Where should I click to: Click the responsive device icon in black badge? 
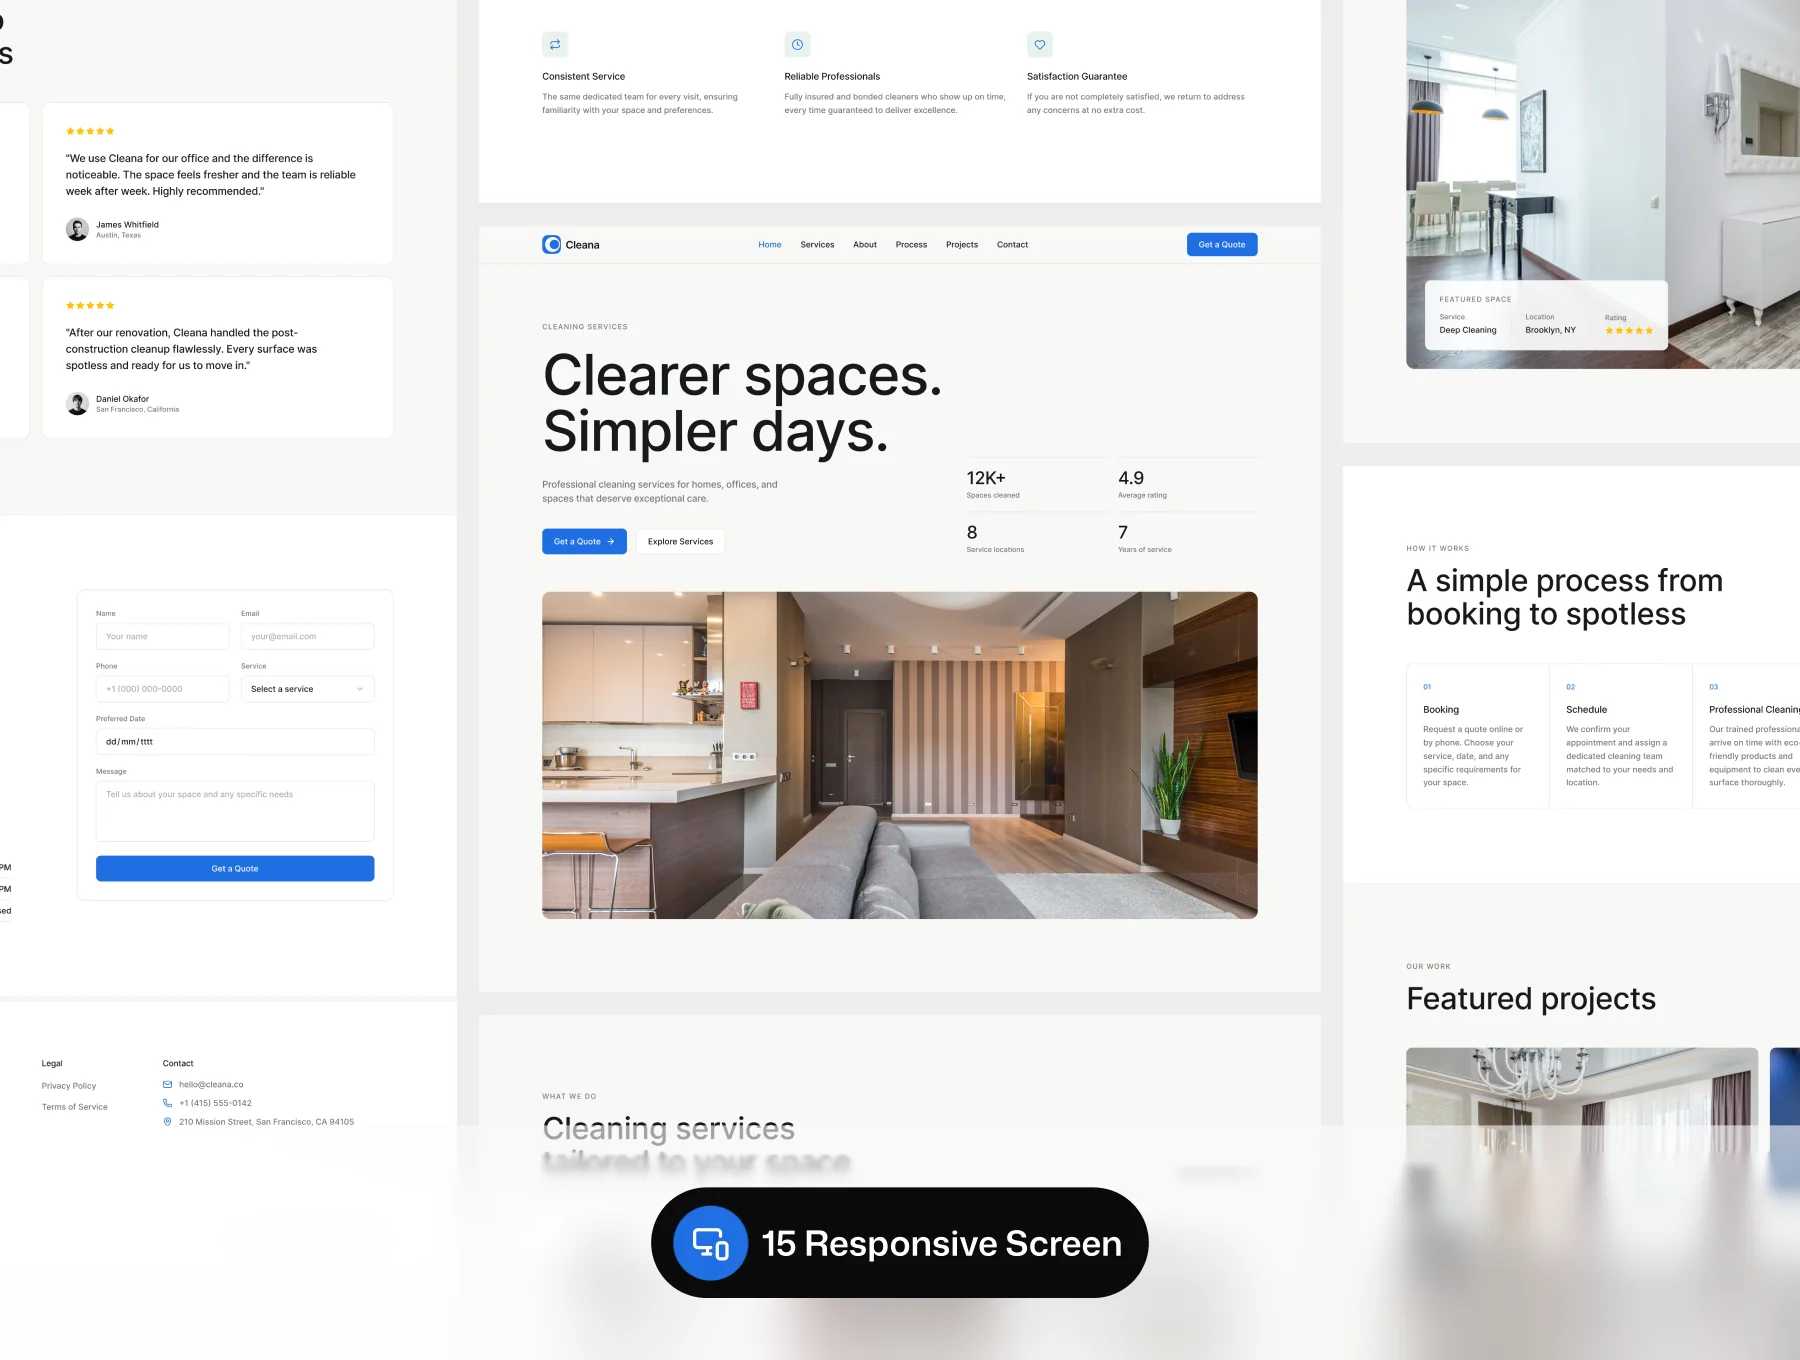[x=711, y=1243]
